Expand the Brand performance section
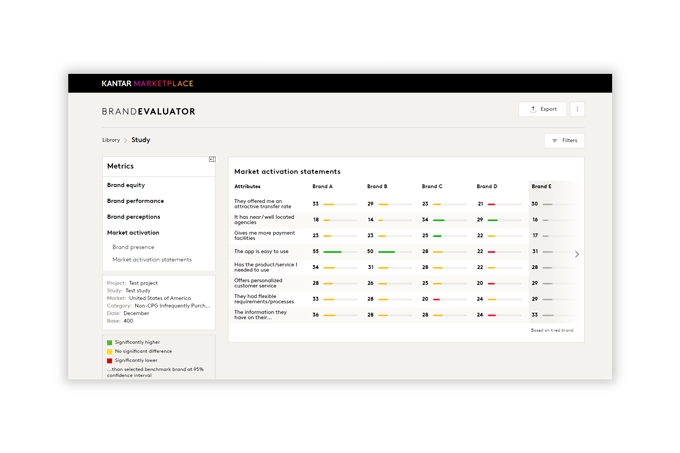Screen dimensions: 680x453 click(135, 201)
